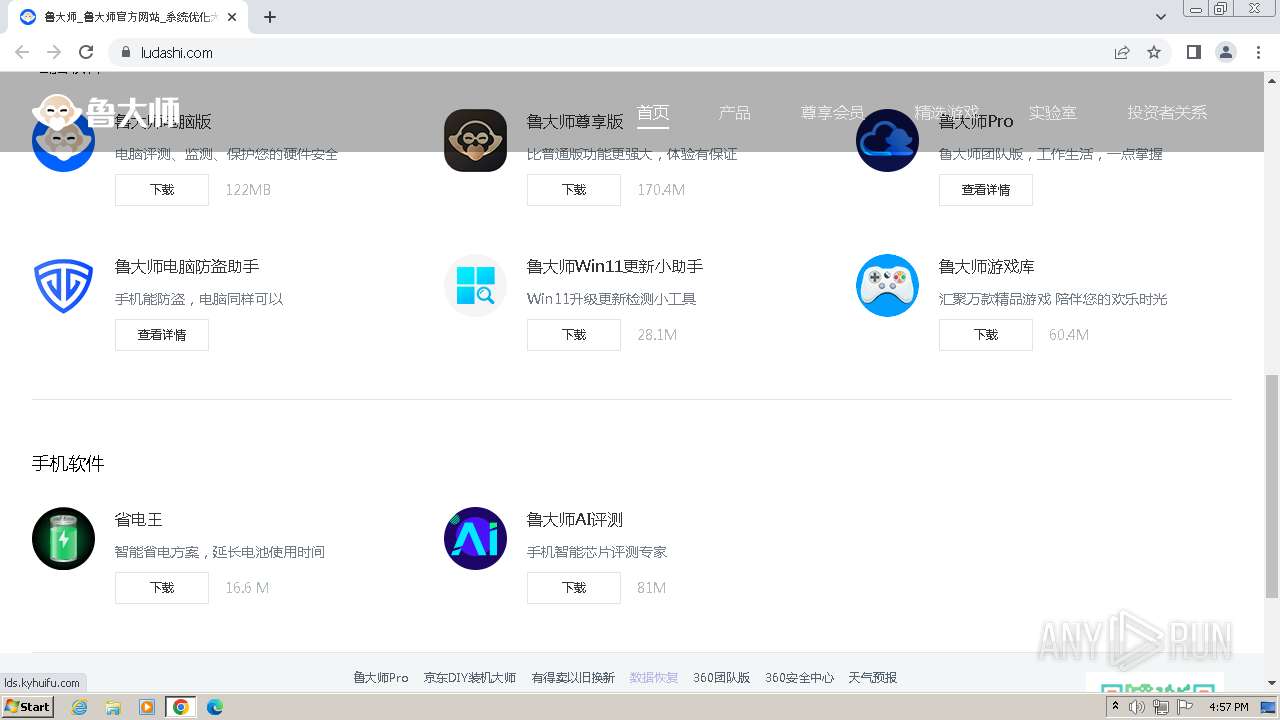The width and height of the screenshot is (1280, 720).
Task: Click the 天气预报 footer link
Action: point(873,677)
